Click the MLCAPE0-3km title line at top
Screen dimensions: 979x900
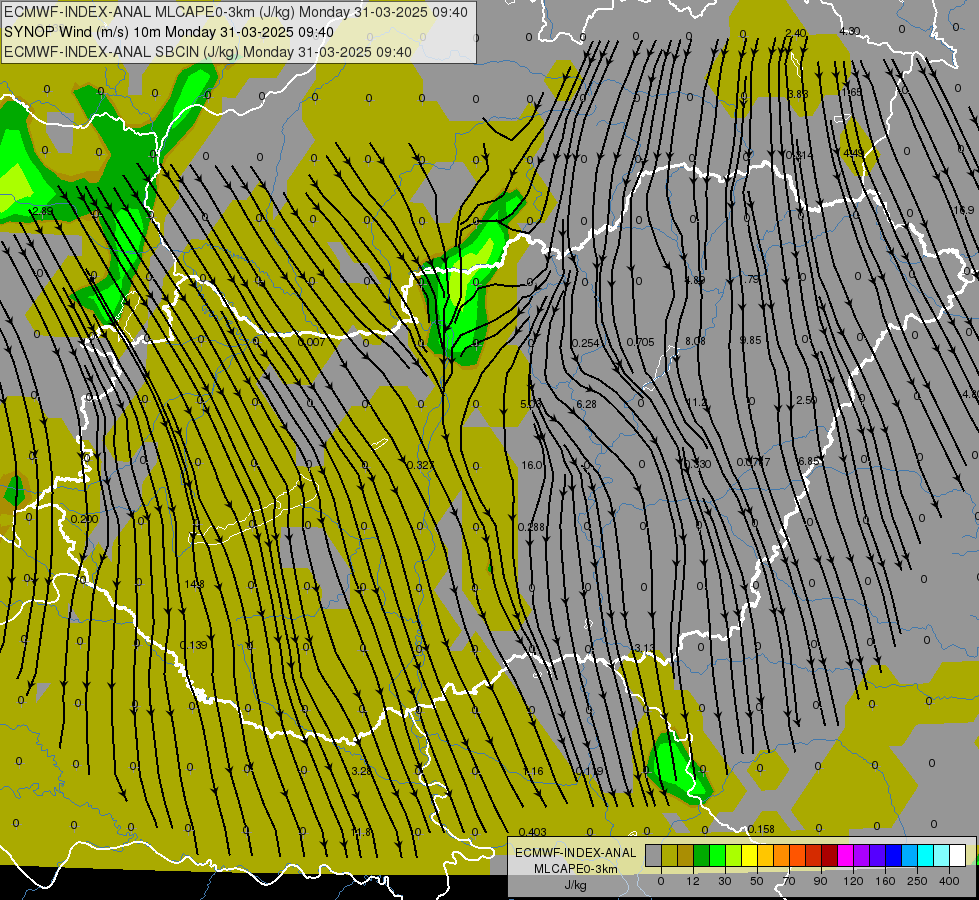pos(235,12)
